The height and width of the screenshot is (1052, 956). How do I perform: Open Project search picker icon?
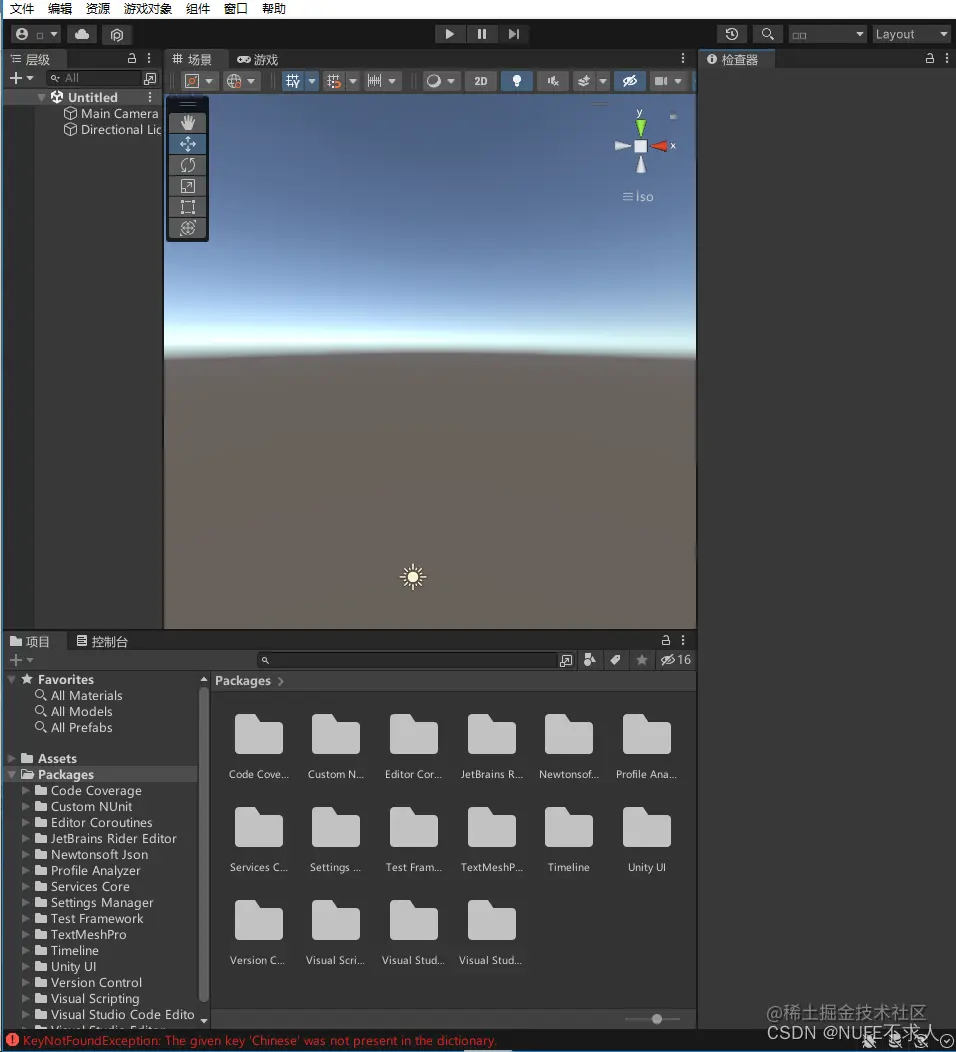(x=566, y=661)
